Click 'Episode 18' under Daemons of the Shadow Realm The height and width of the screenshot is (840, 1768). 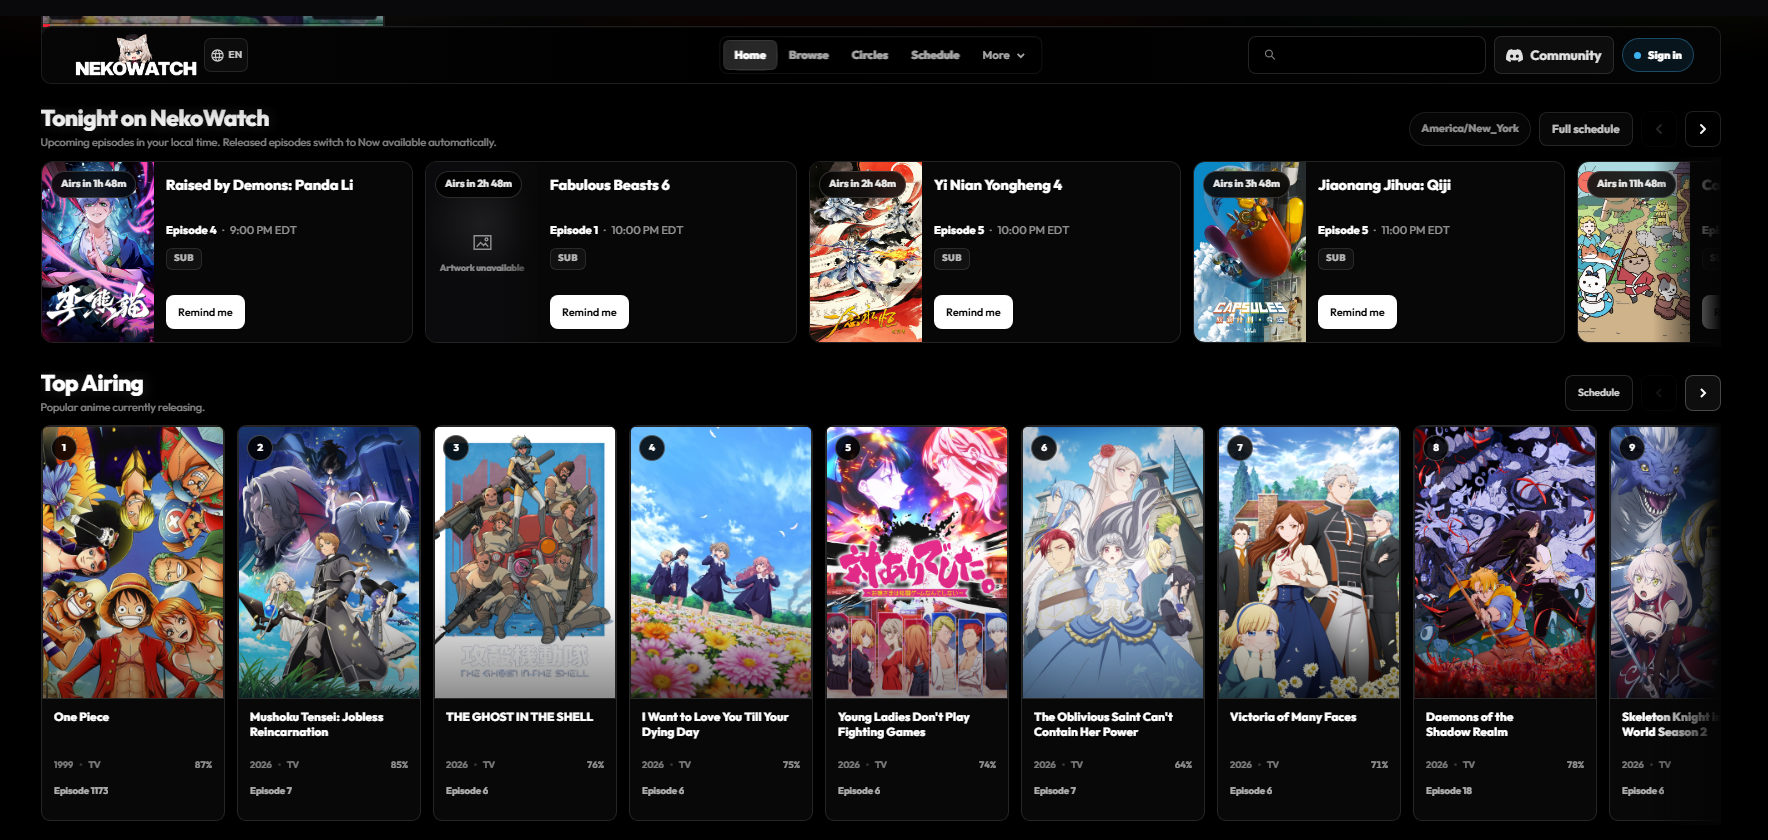[x=1449, y=791]
